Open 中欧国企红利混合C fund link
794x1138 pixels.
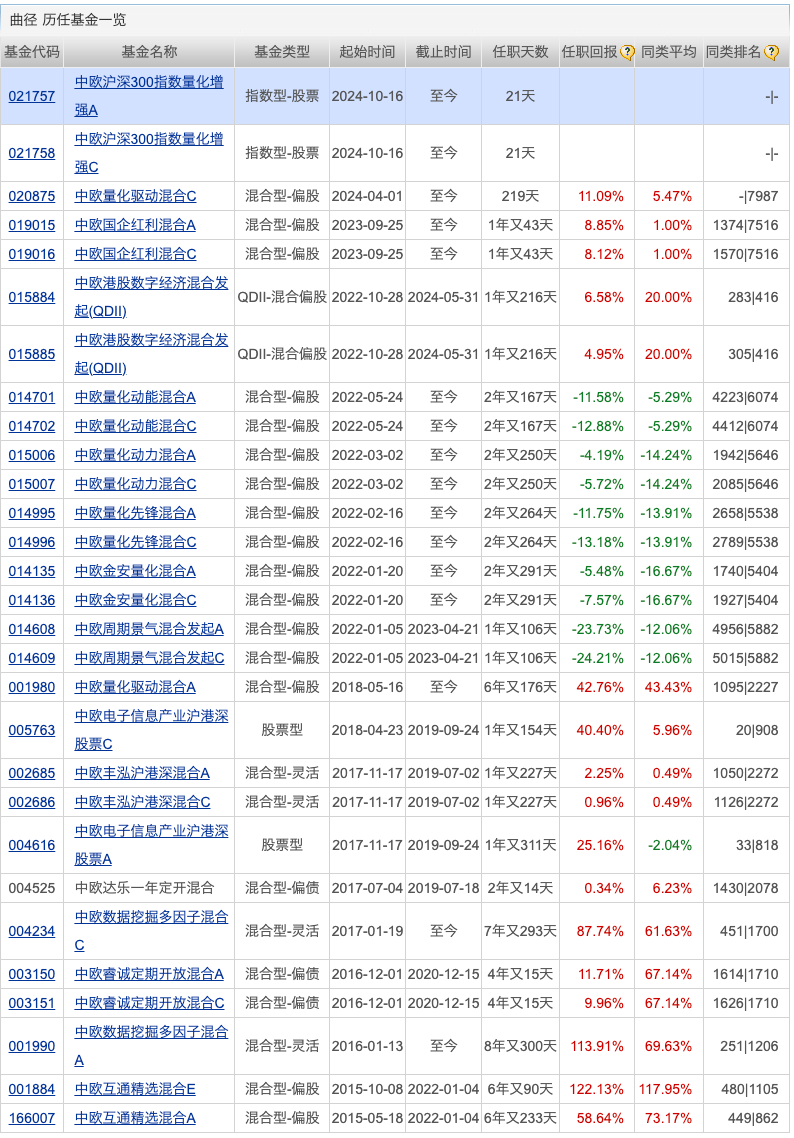point(135,254)
